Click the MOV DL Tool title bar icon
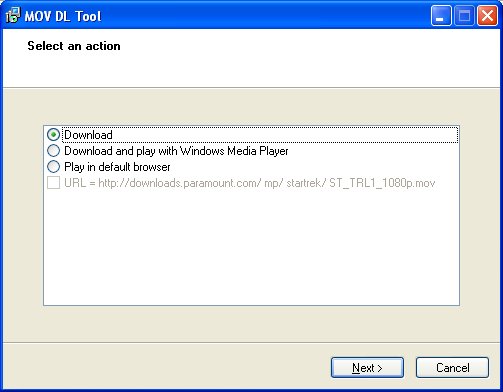Image resolution: width=503 pixels, height=392 pixels. [x=13, y=15]
